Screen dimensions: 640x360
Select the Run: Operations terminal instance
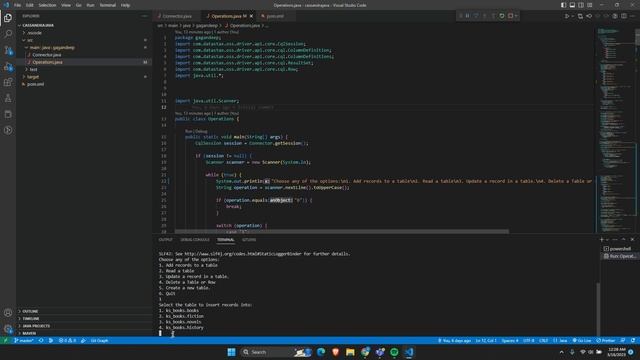[x=619, y=256]
